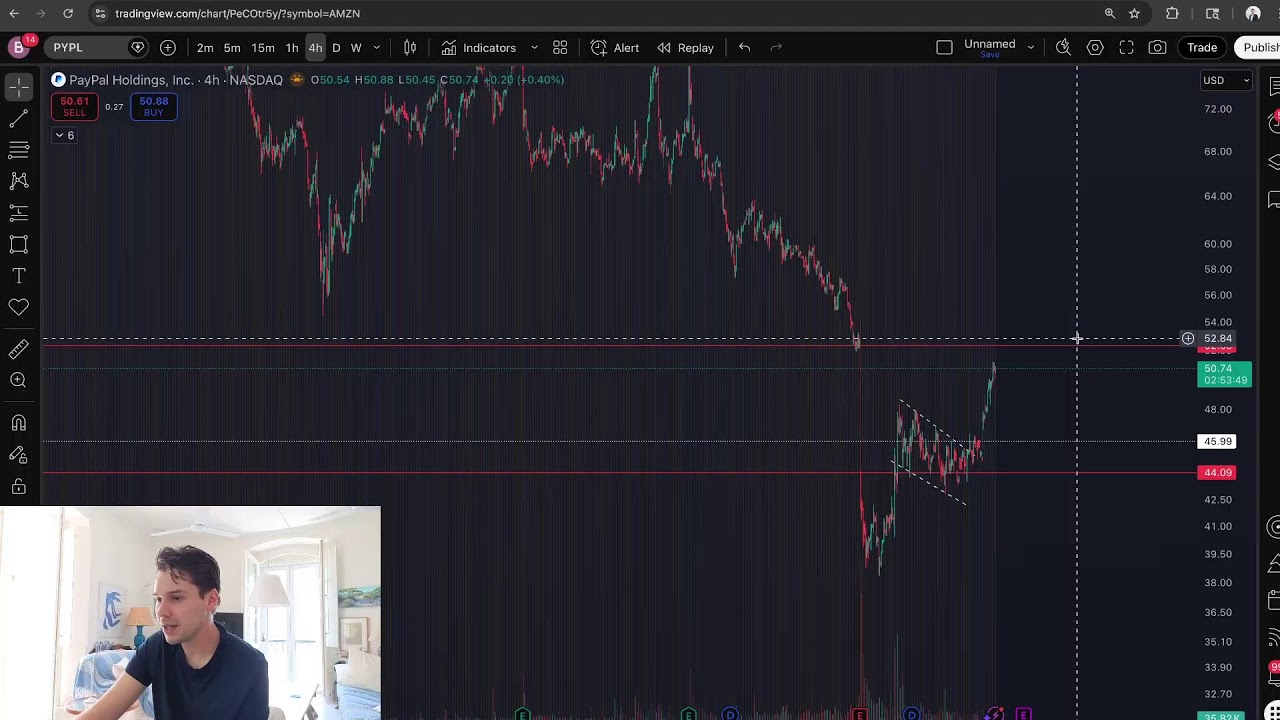Image resolution: width=1280 pixels, height=720 pixels.
Task: Open the layout setup grid icon
Action: pyautogui.click(x=560, y=47)
